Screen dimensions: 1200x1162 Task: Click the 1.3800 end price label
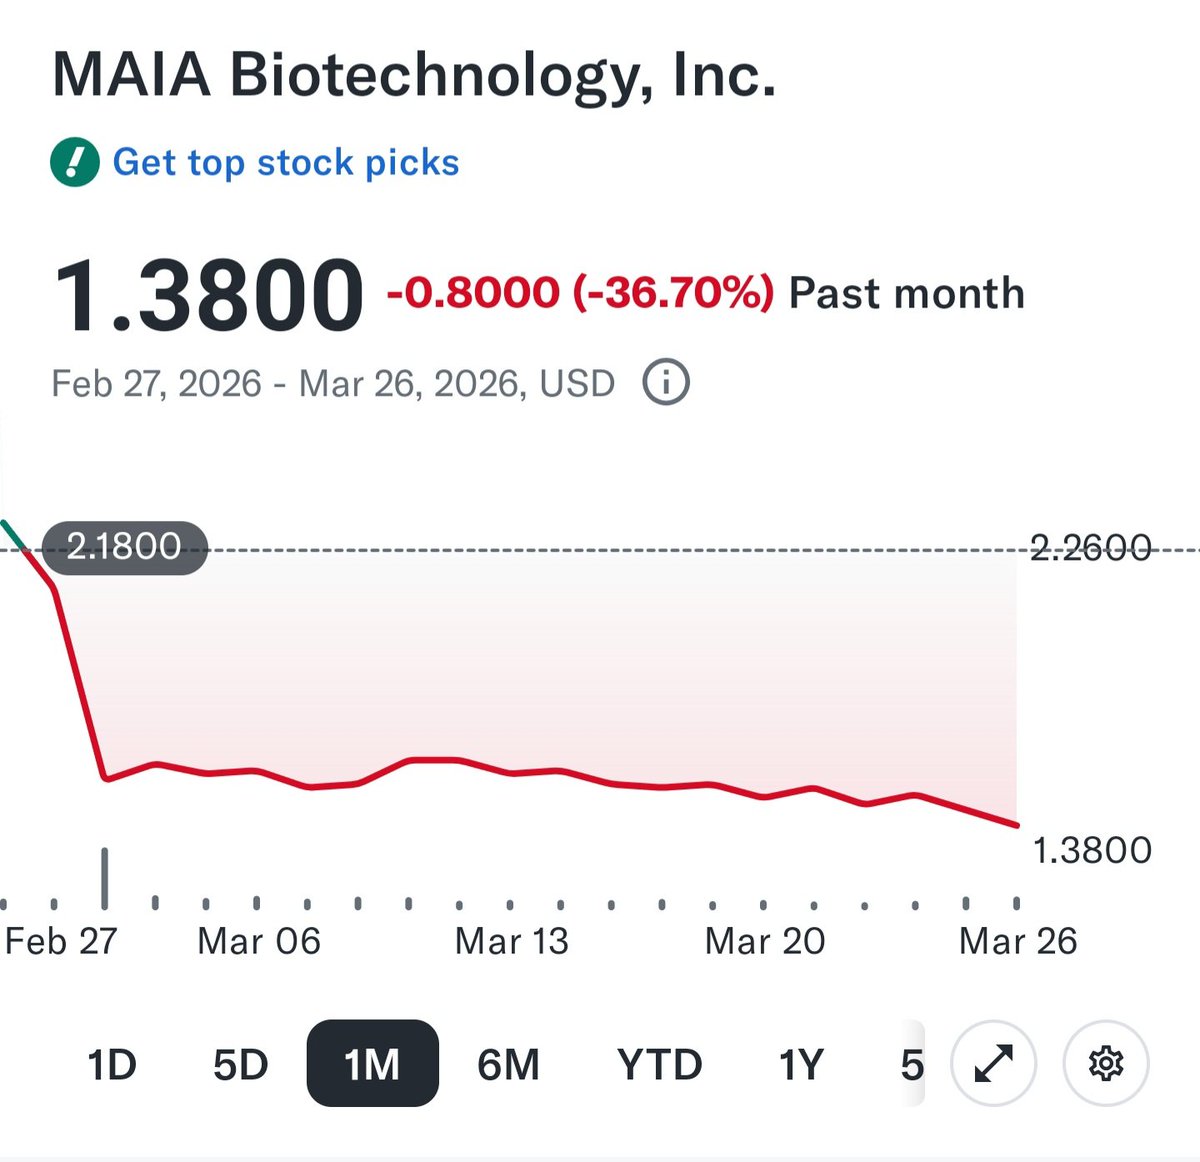coord(1092,850)
